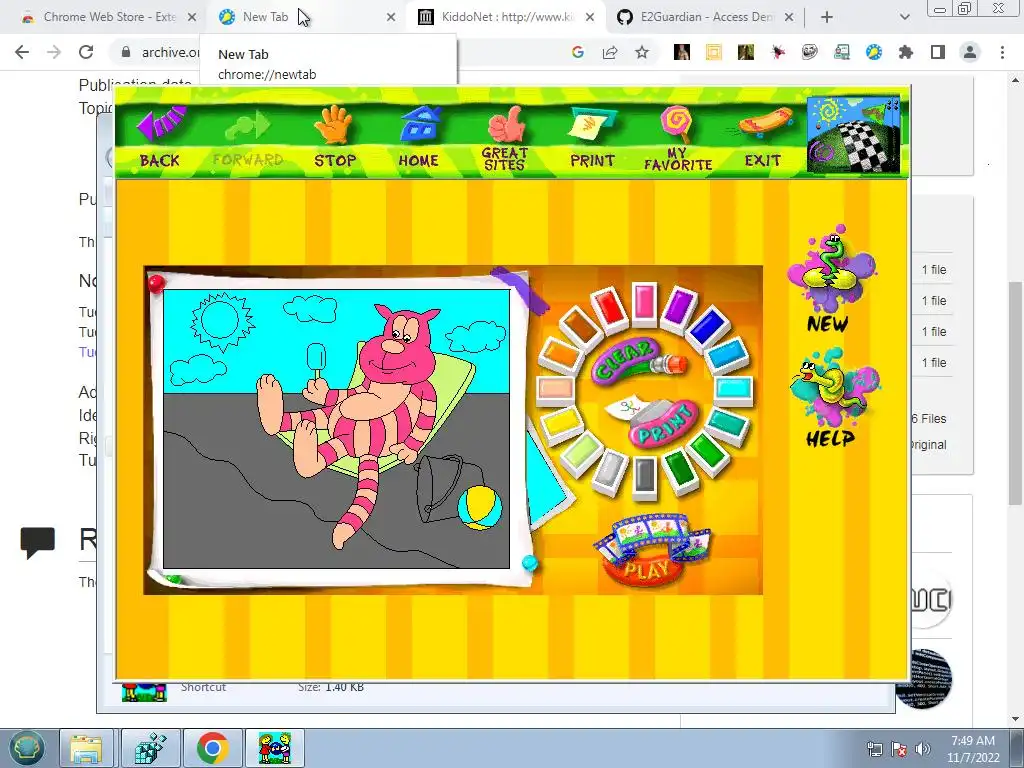
Task: Open Chrome from the taskbar
Action: coord(212,748)
